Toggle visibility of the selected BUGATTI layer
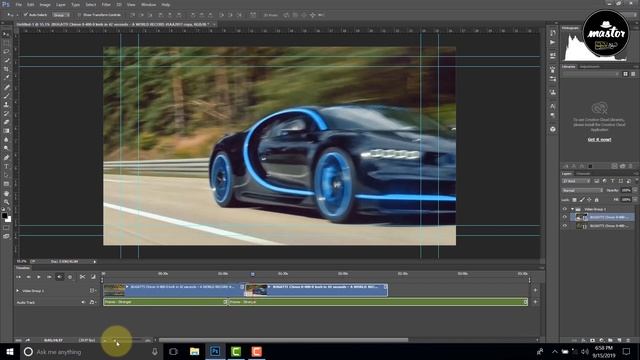The width and height of the screenshot is (640, 360). tap(565, 217)
